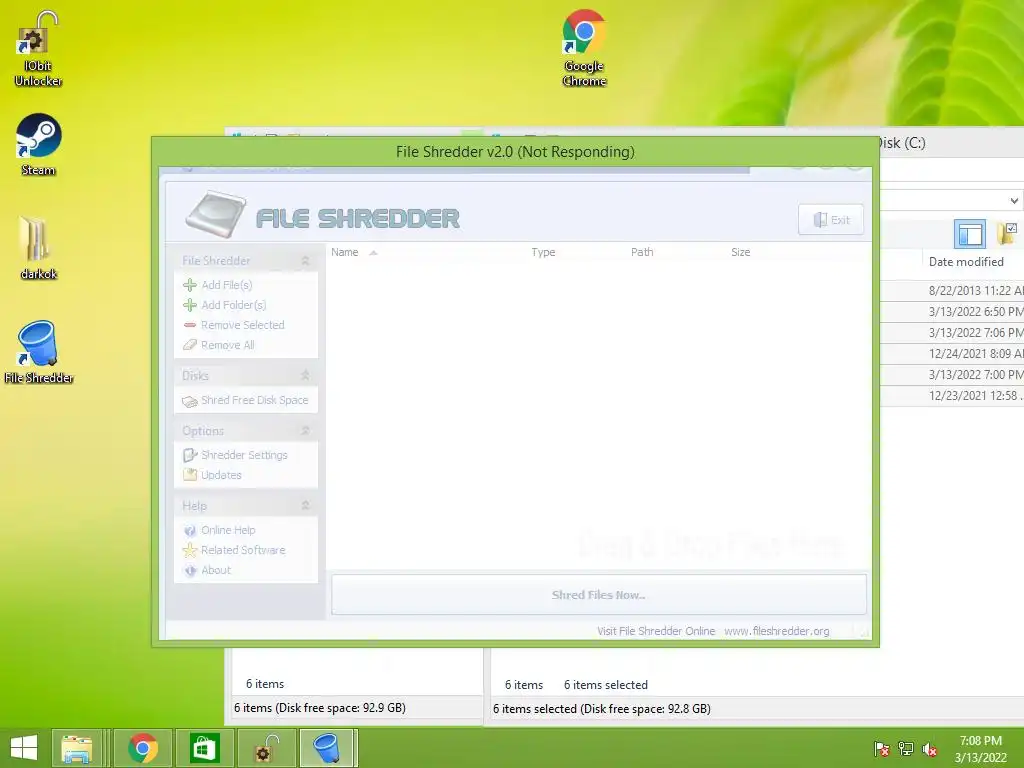Viewport: 1024px width, 768px height.
Task: Click the Updates folder icon
Action: [190, 475]
